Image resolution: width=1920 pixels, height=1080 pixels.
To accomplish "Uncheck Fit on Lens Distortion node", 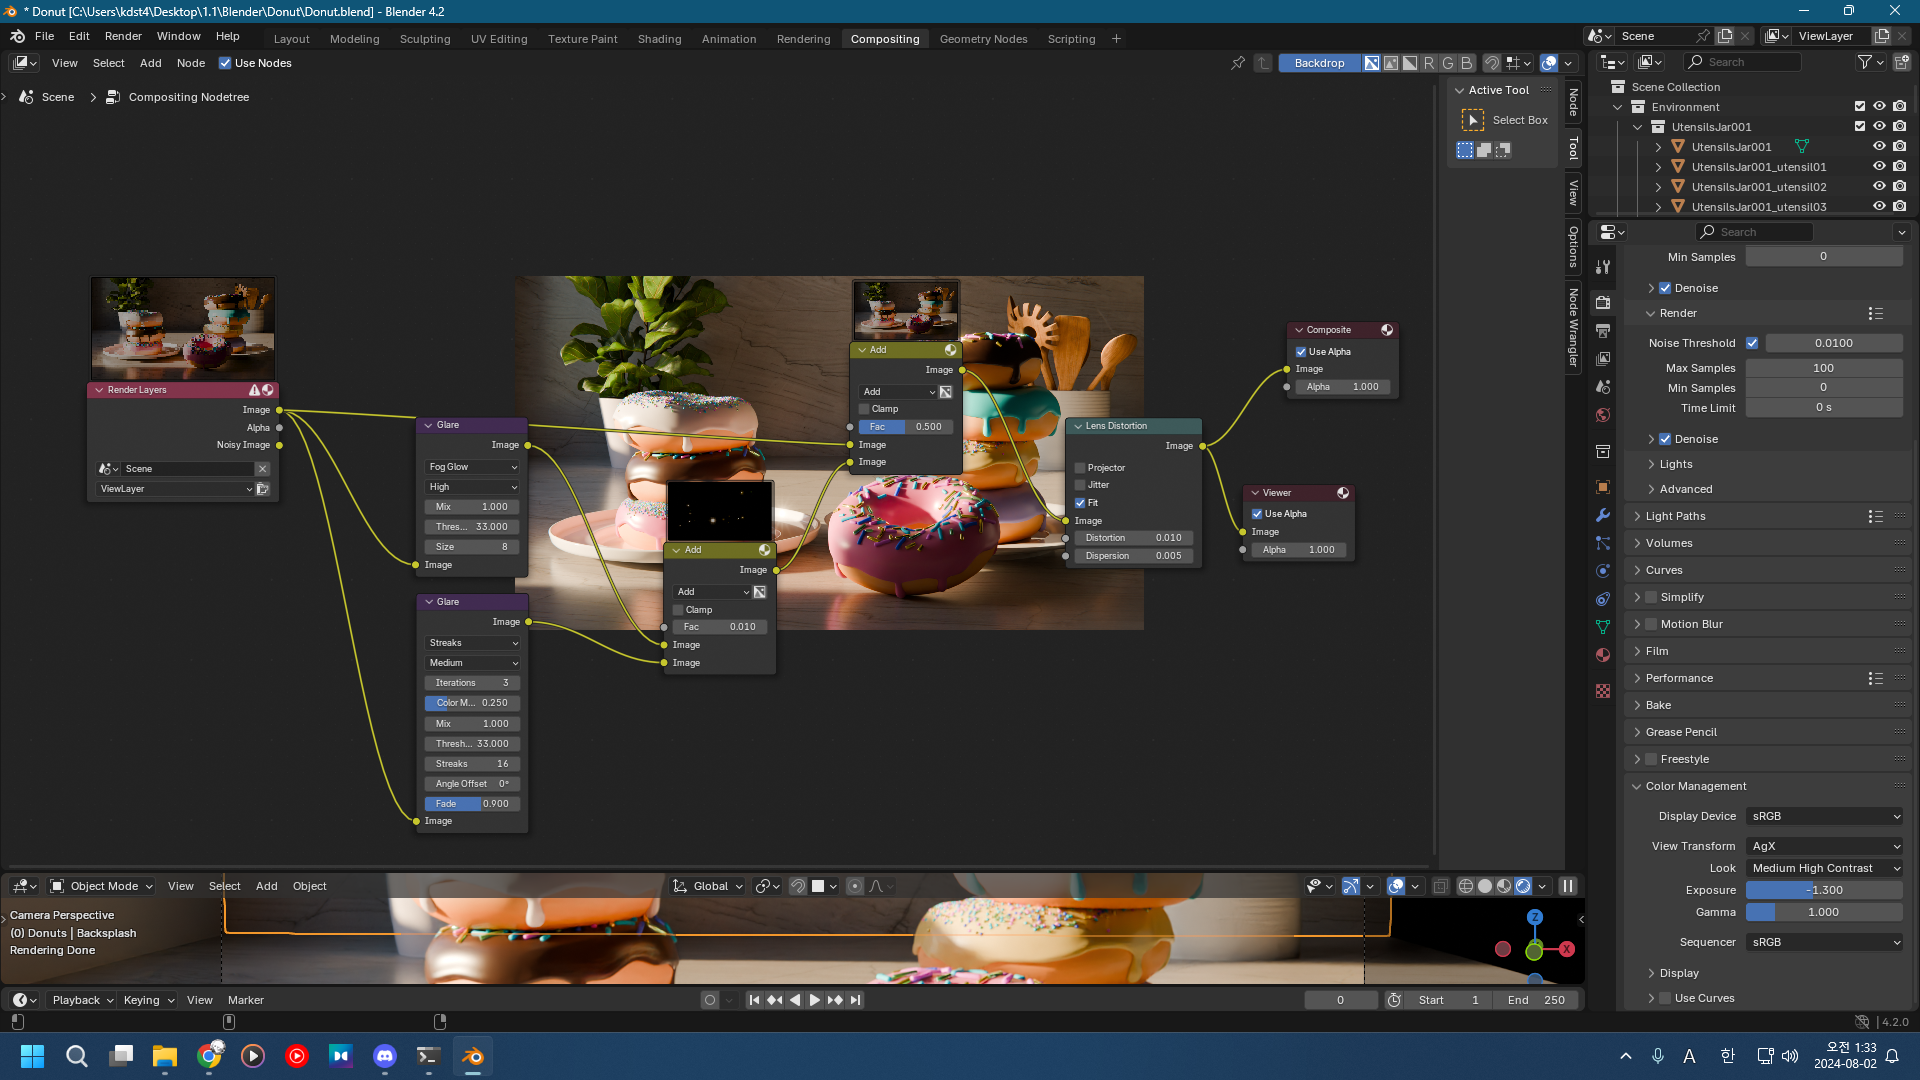I will point(1080,503).
